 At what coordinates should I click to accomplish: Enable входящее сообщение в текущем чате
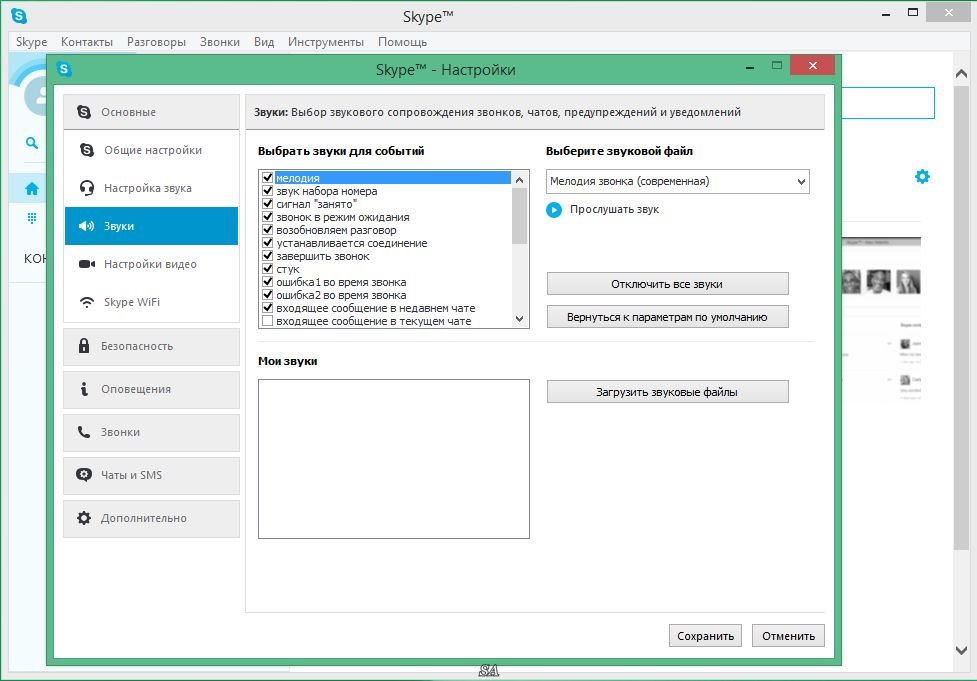point(268,321)
